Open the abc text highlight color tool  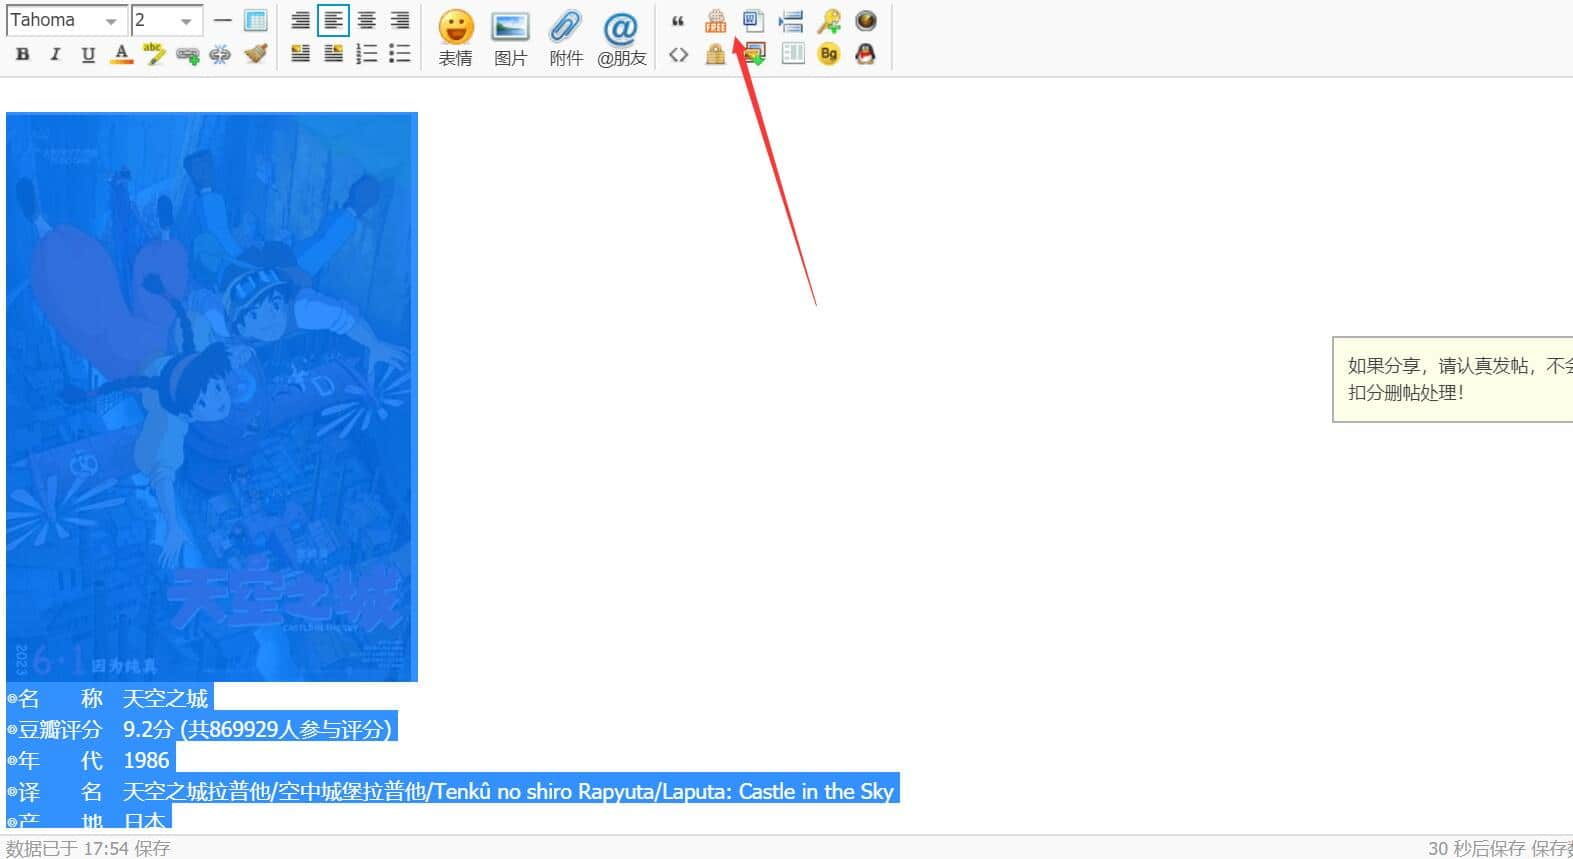point(154,54)
